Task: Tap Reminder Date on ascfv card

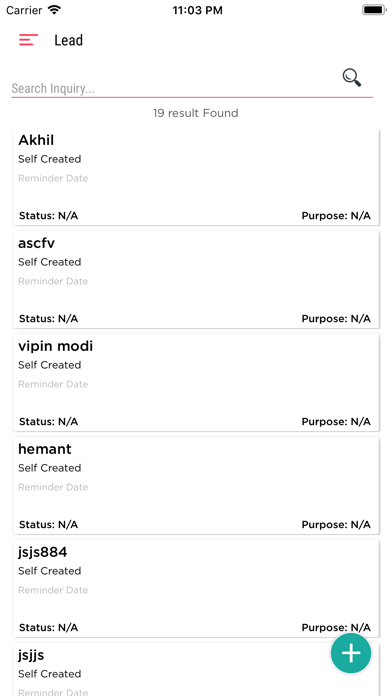Action: (x=53, y=281)
